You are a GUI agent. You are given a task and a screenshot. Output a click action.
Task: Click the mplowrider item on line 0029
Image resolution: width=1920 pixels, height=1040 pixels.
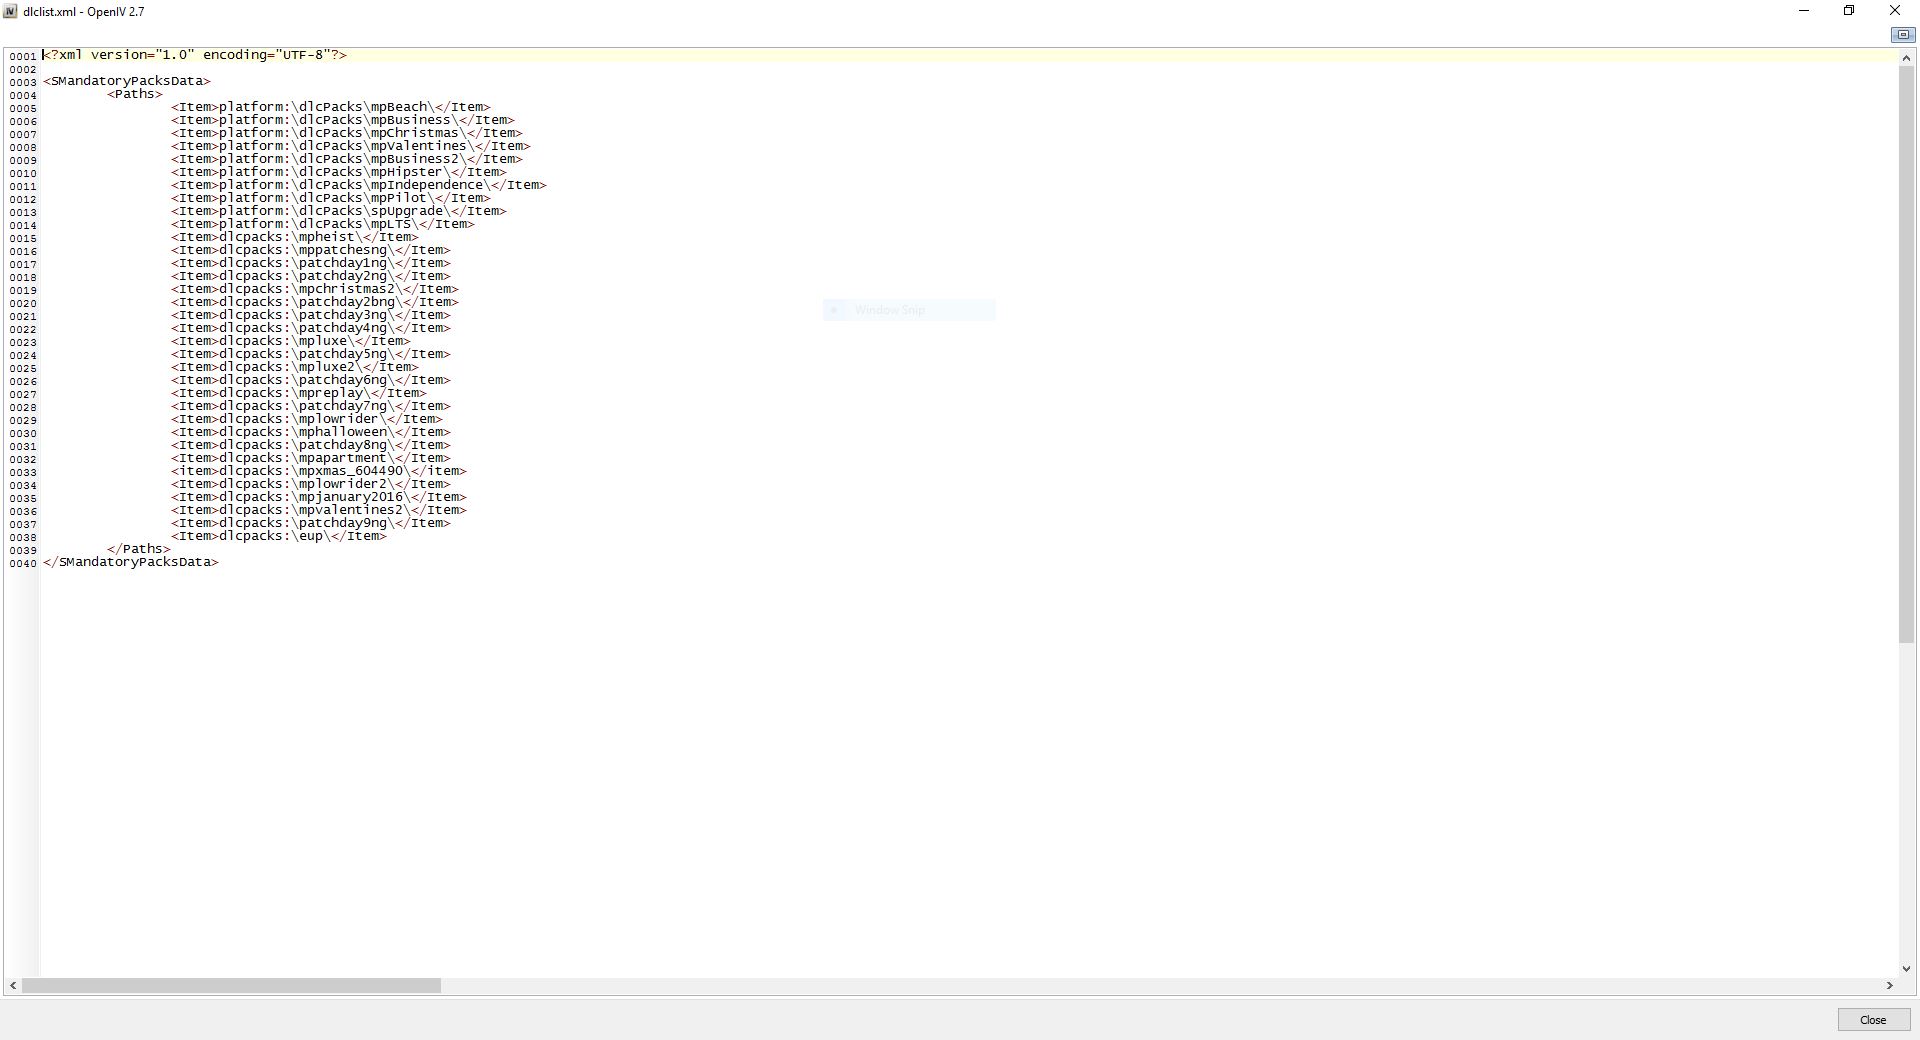pos(307,419)
